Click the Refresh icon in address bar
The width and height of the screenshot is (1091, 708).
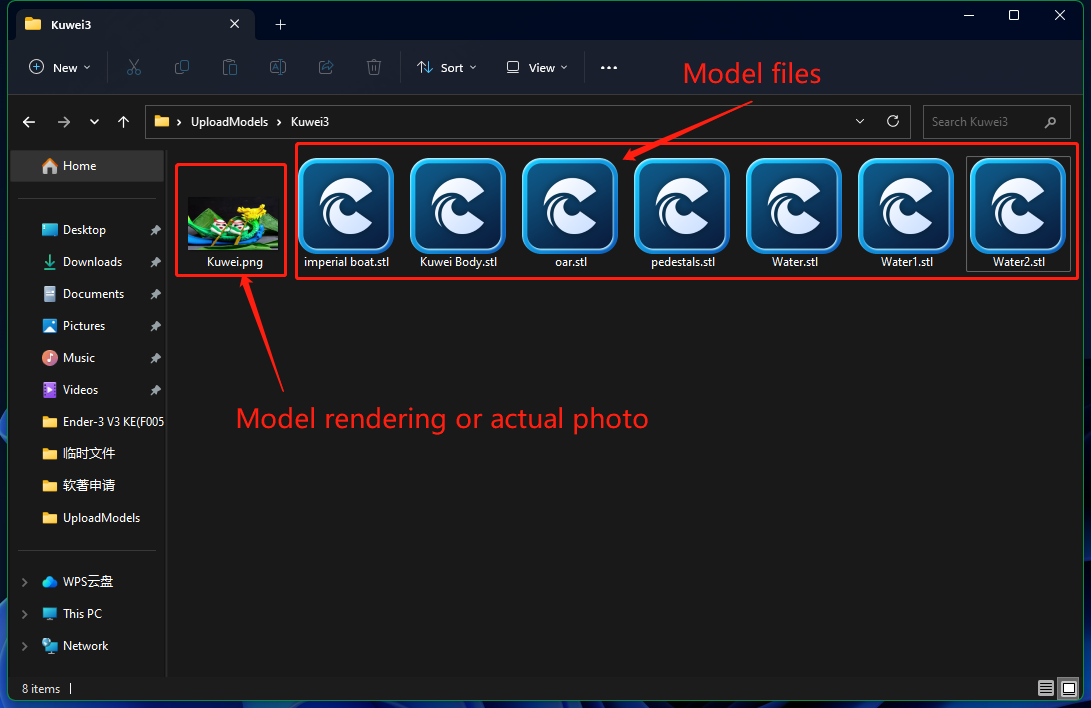pos(893,121)
